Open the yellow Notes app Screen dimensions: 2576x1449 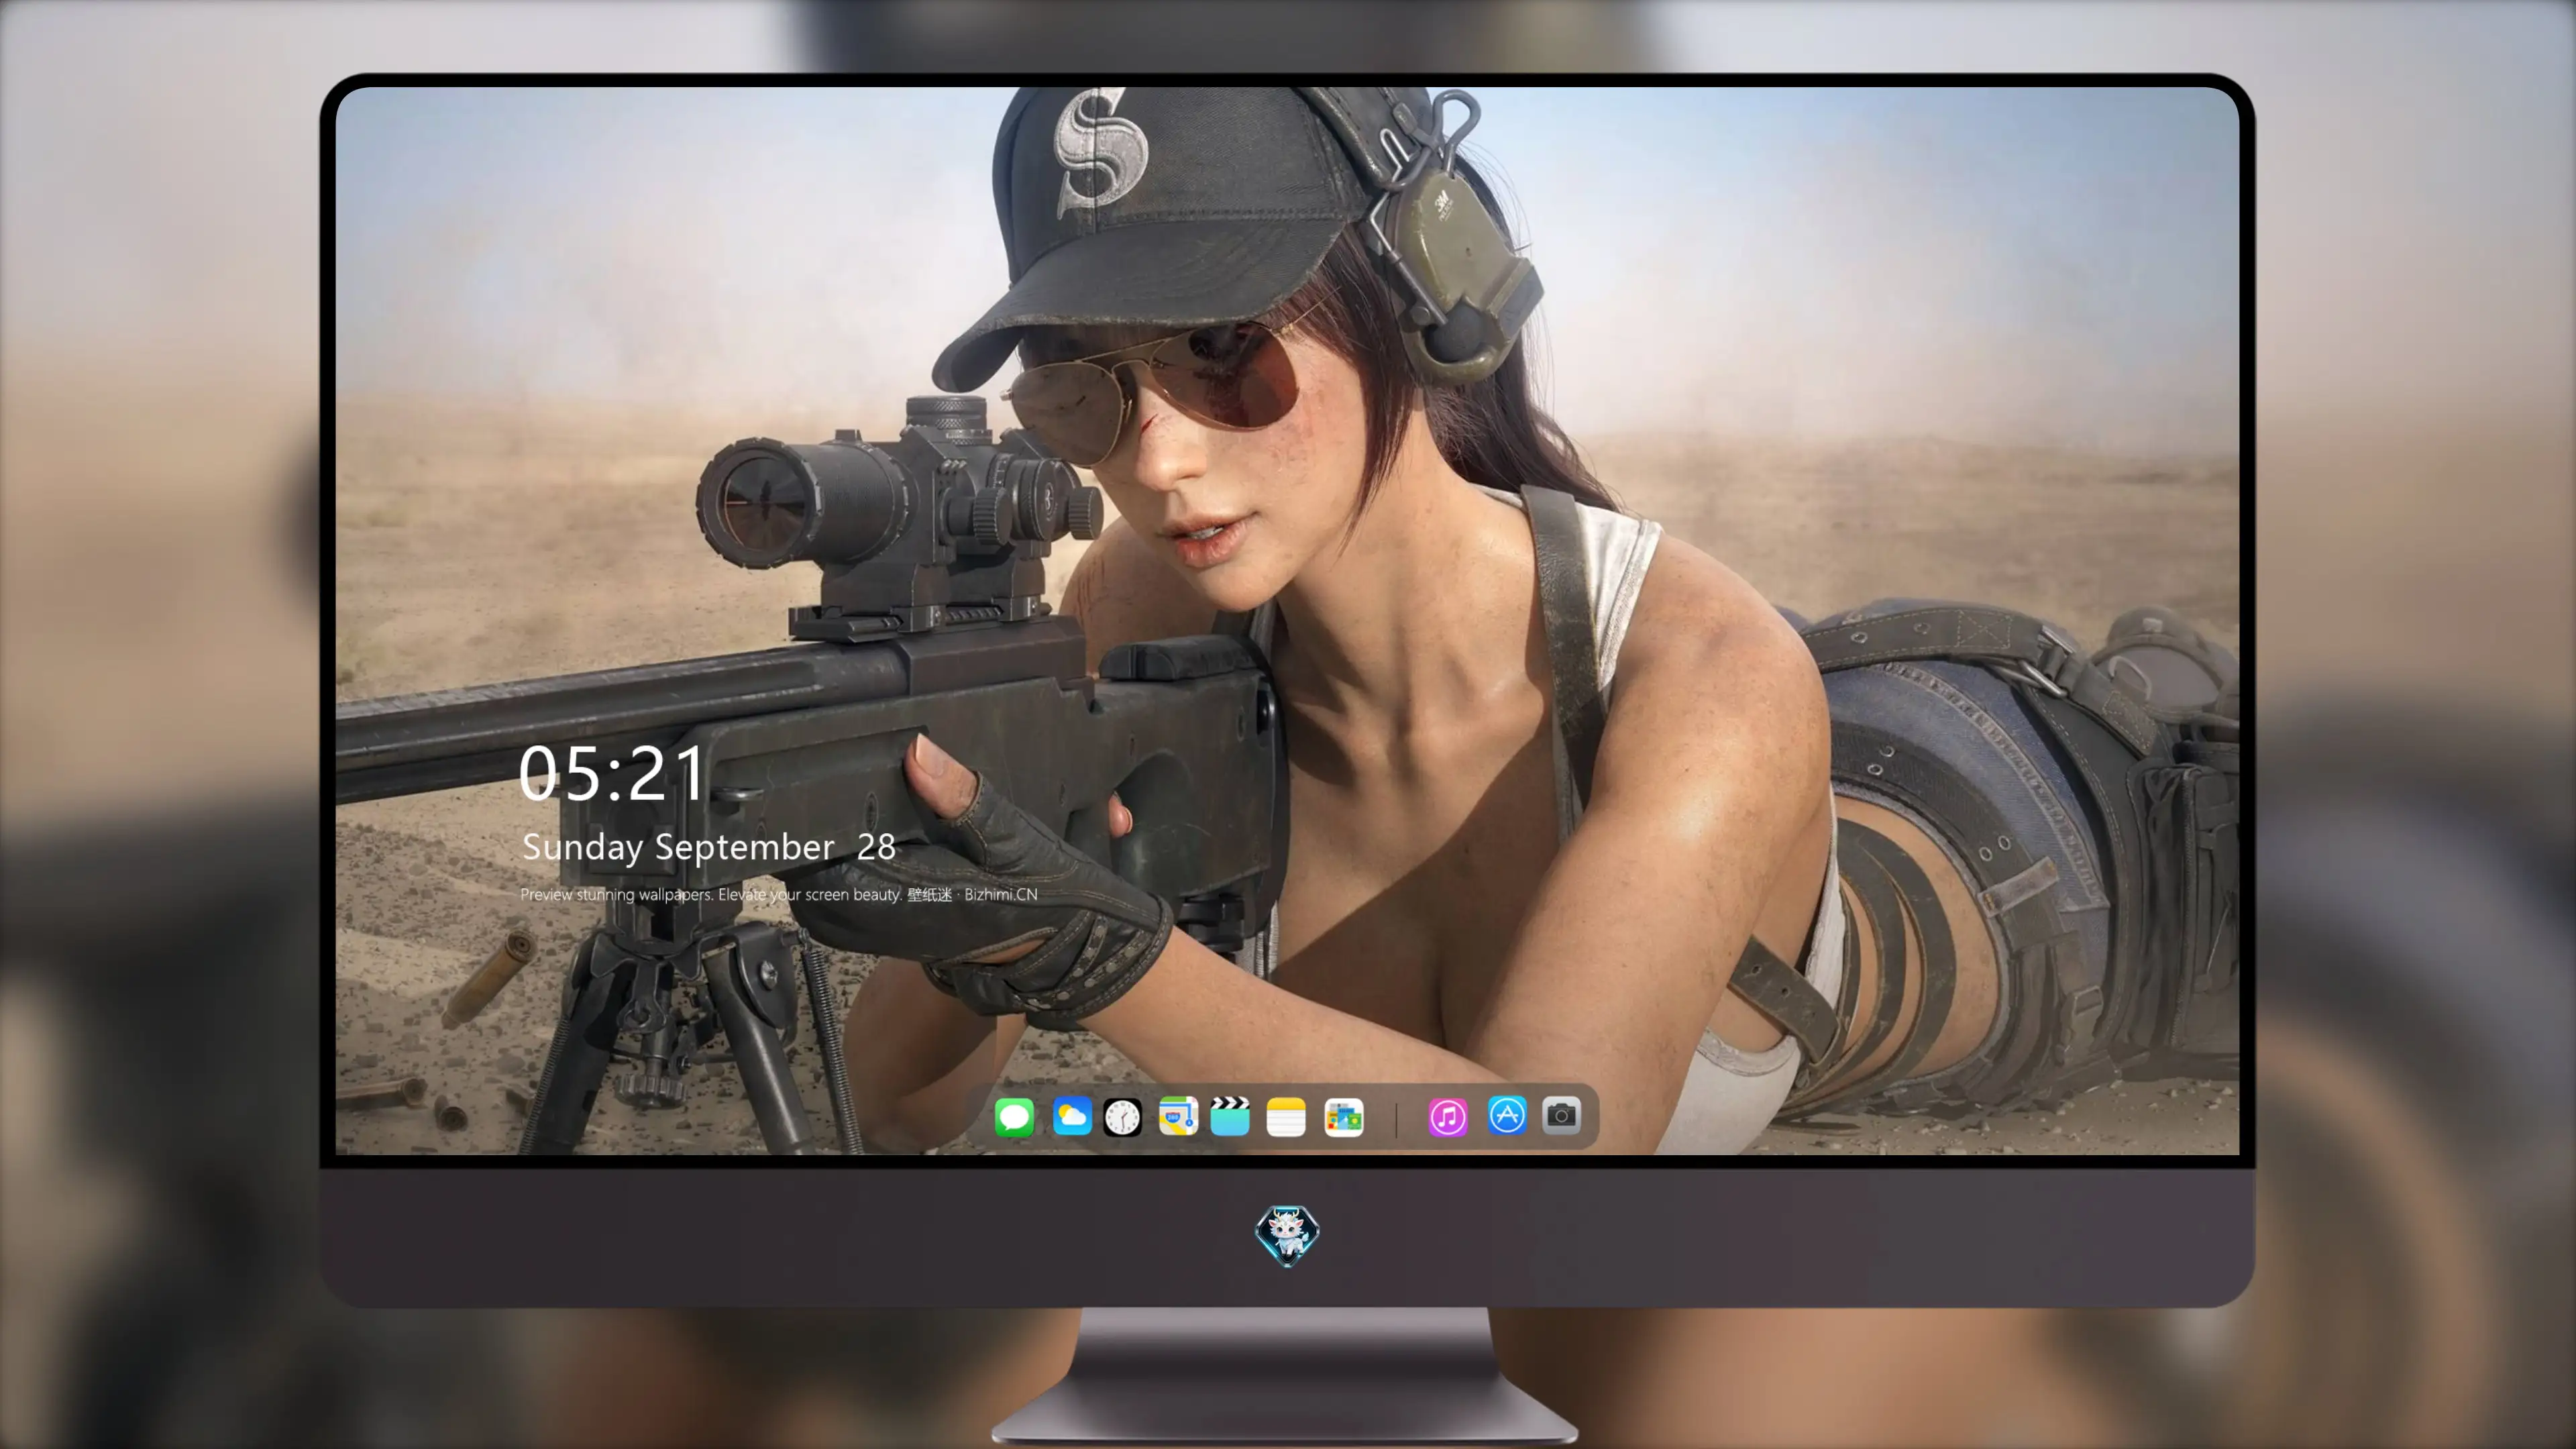pyautogui.click(x=1286, y=1117)
